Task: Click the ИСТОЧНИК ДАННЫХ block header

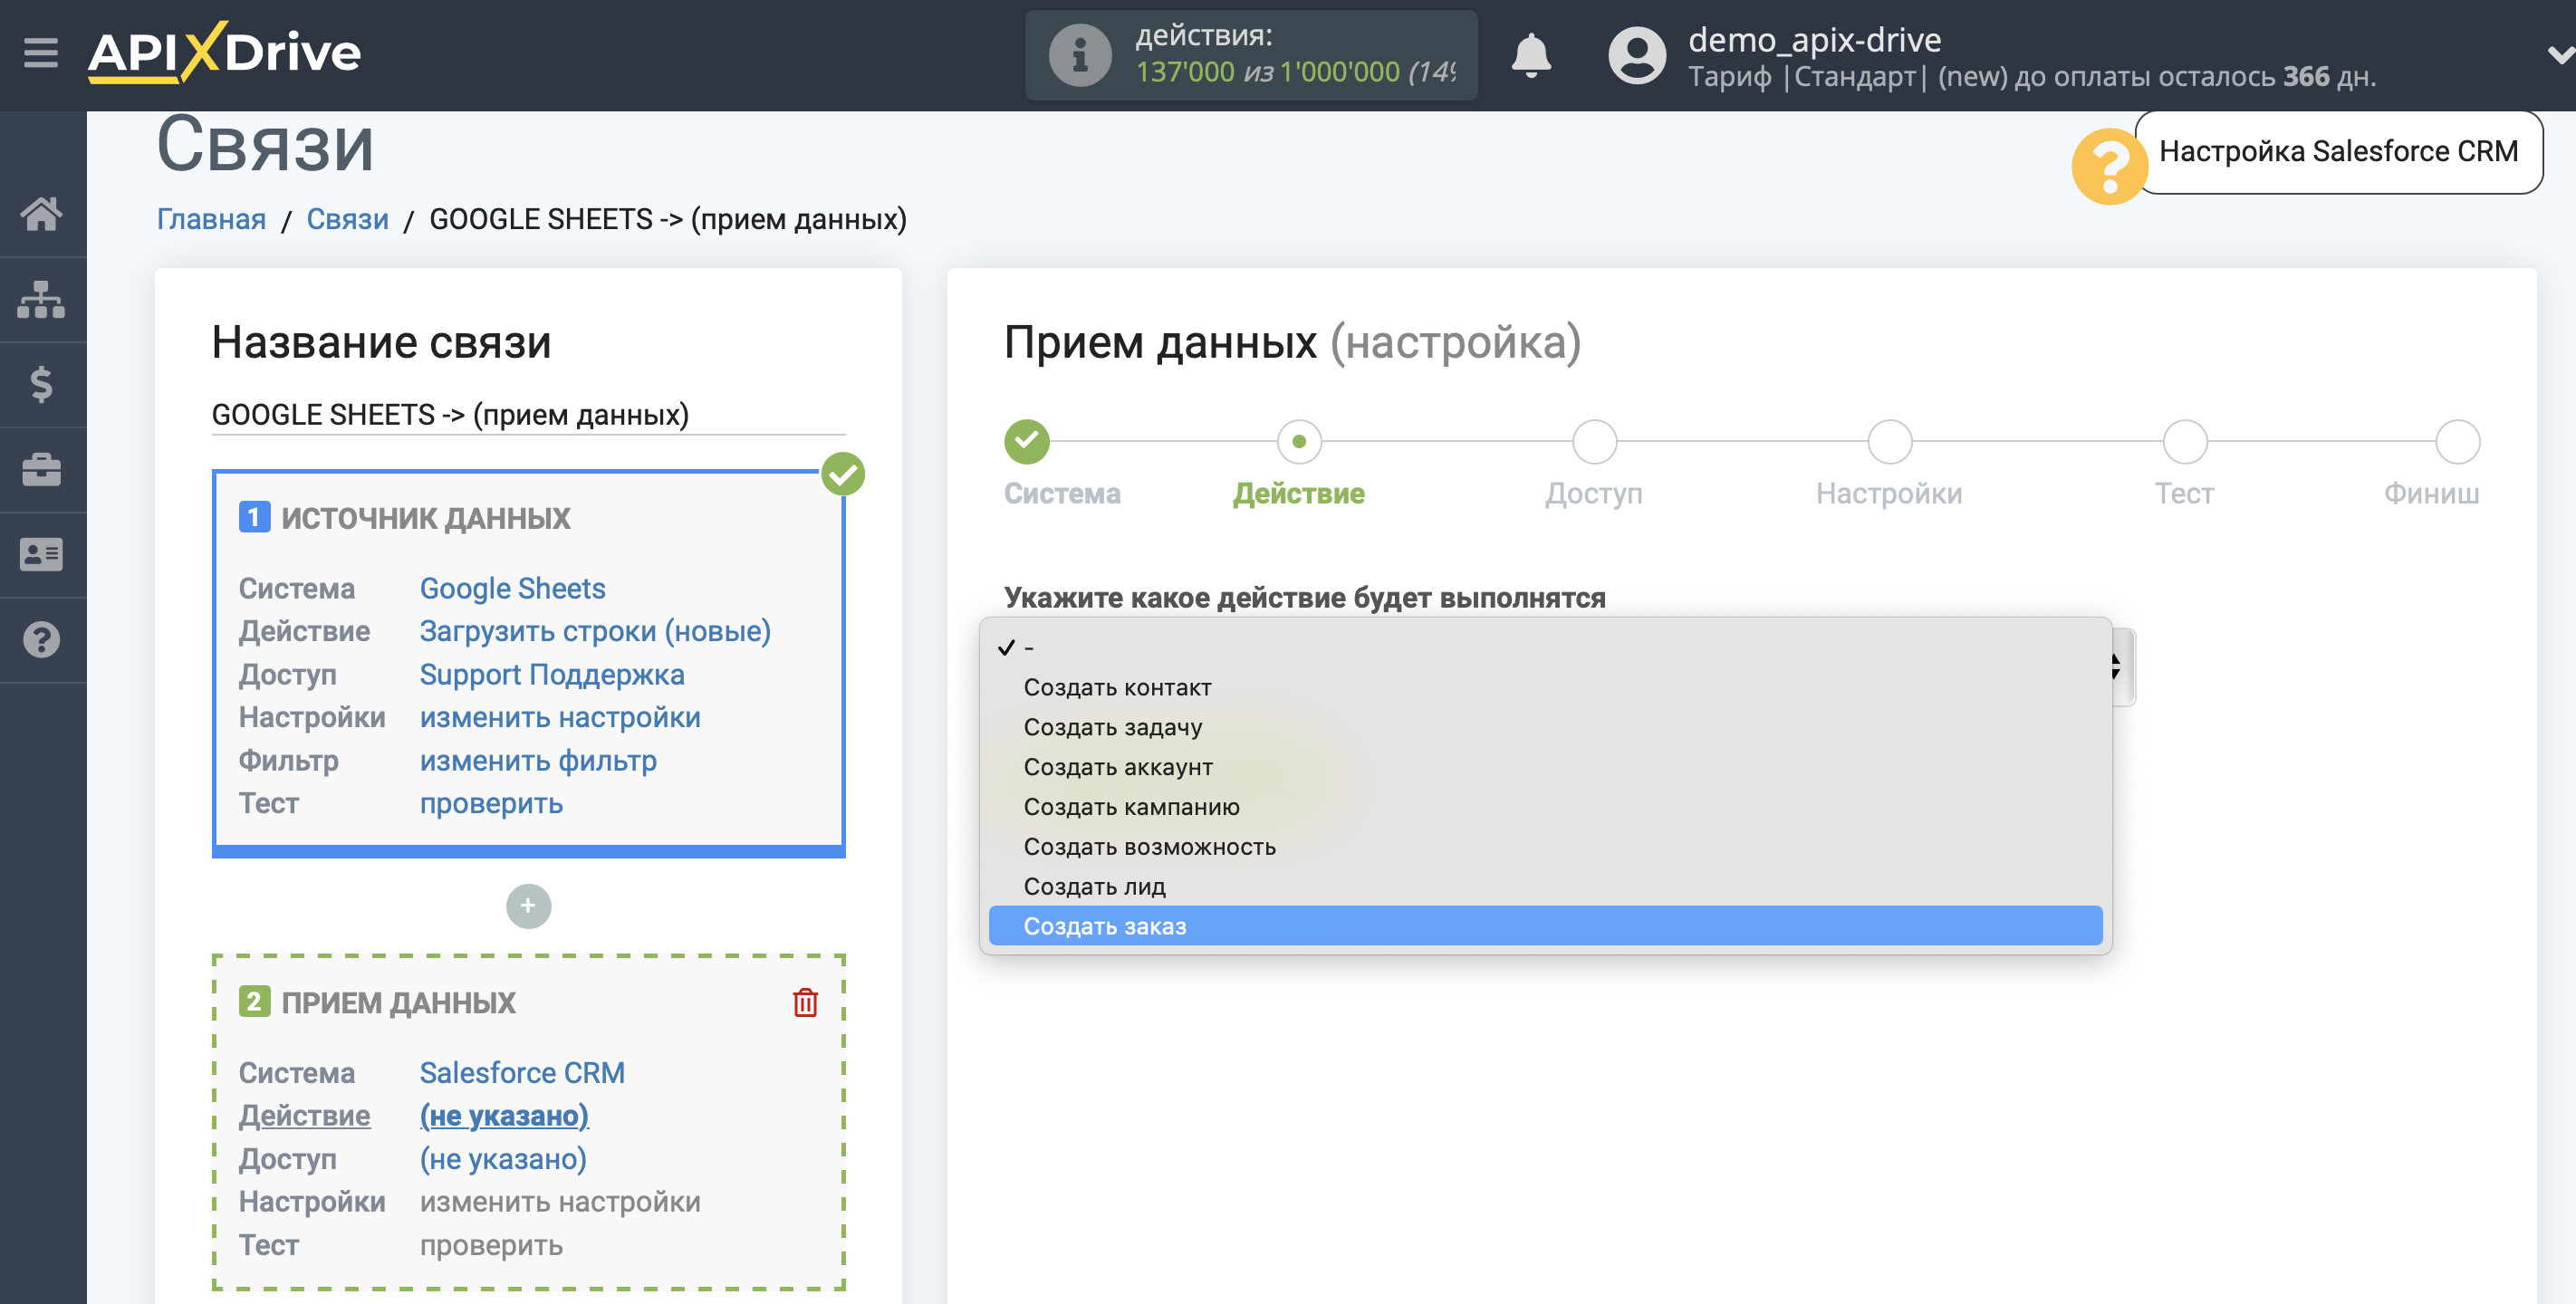Action: coord(425,518)
